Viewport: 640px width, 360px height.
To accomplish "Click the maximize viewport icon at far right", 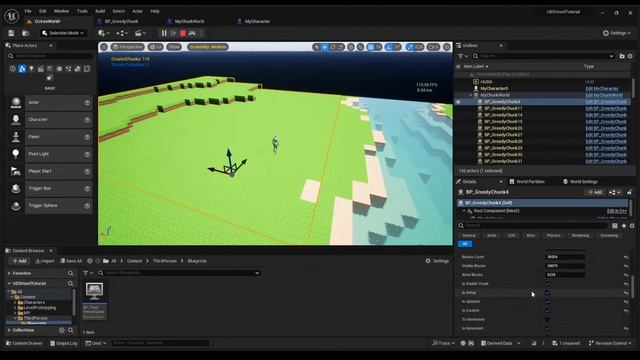I will point(447,47).
